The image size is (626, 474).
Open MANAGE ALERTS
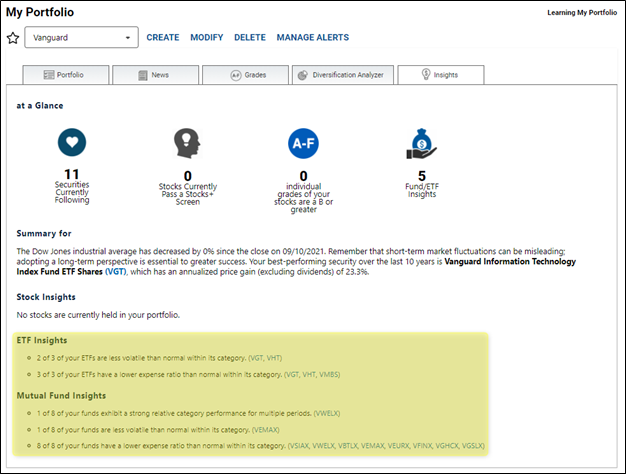(x=313, y=38)
